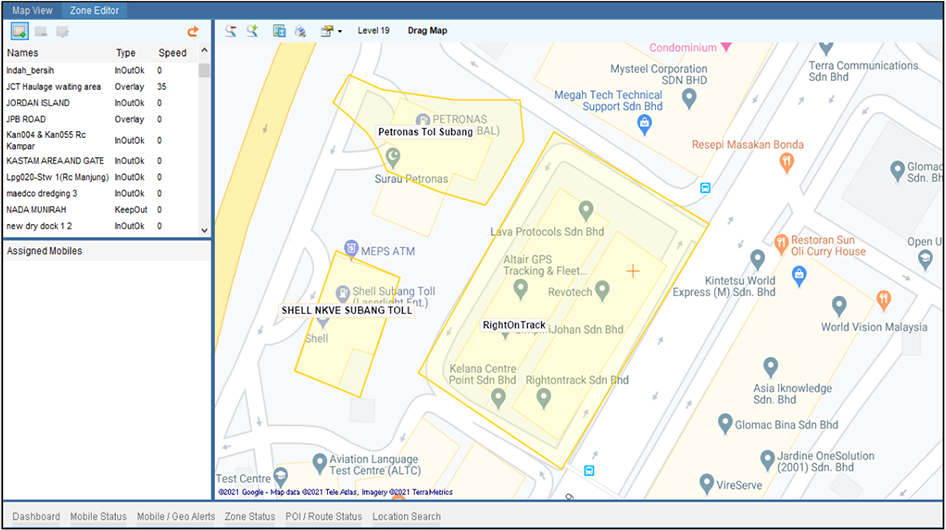Open the map options dropdown arrow

[340, 31]
